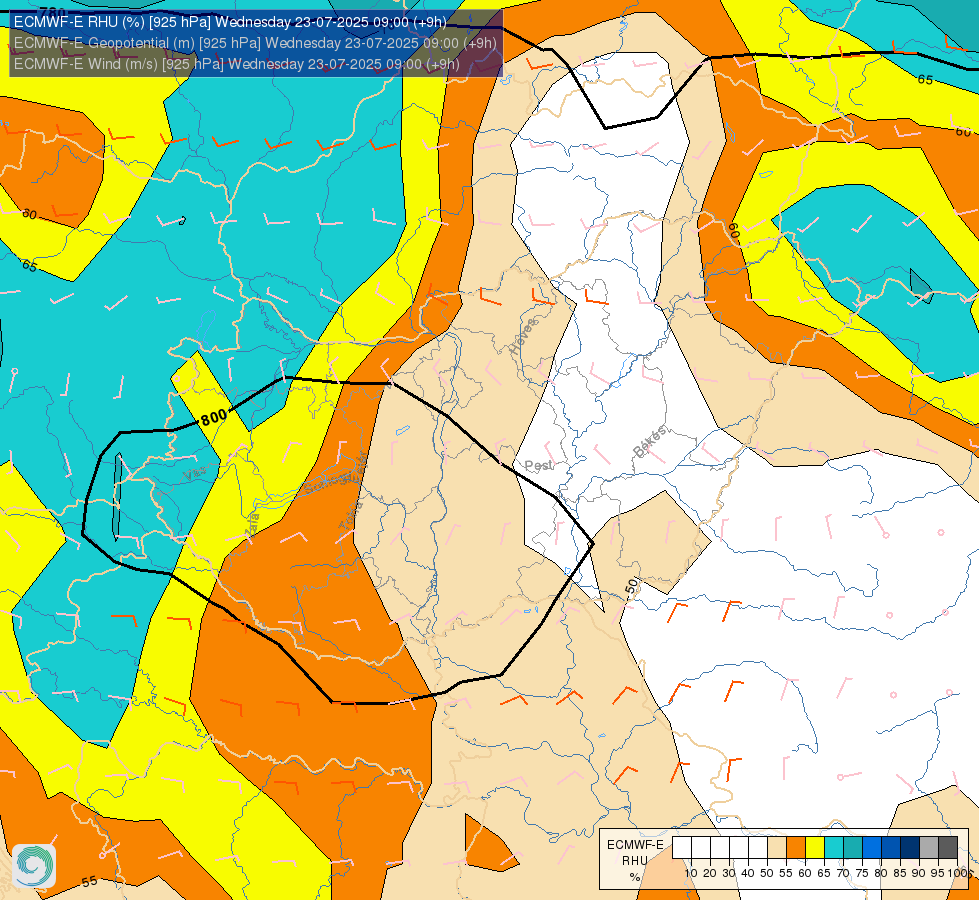Click the 800 geopotential contour label
This screenshot has width=979, height=900.
[x=214, y=417]
